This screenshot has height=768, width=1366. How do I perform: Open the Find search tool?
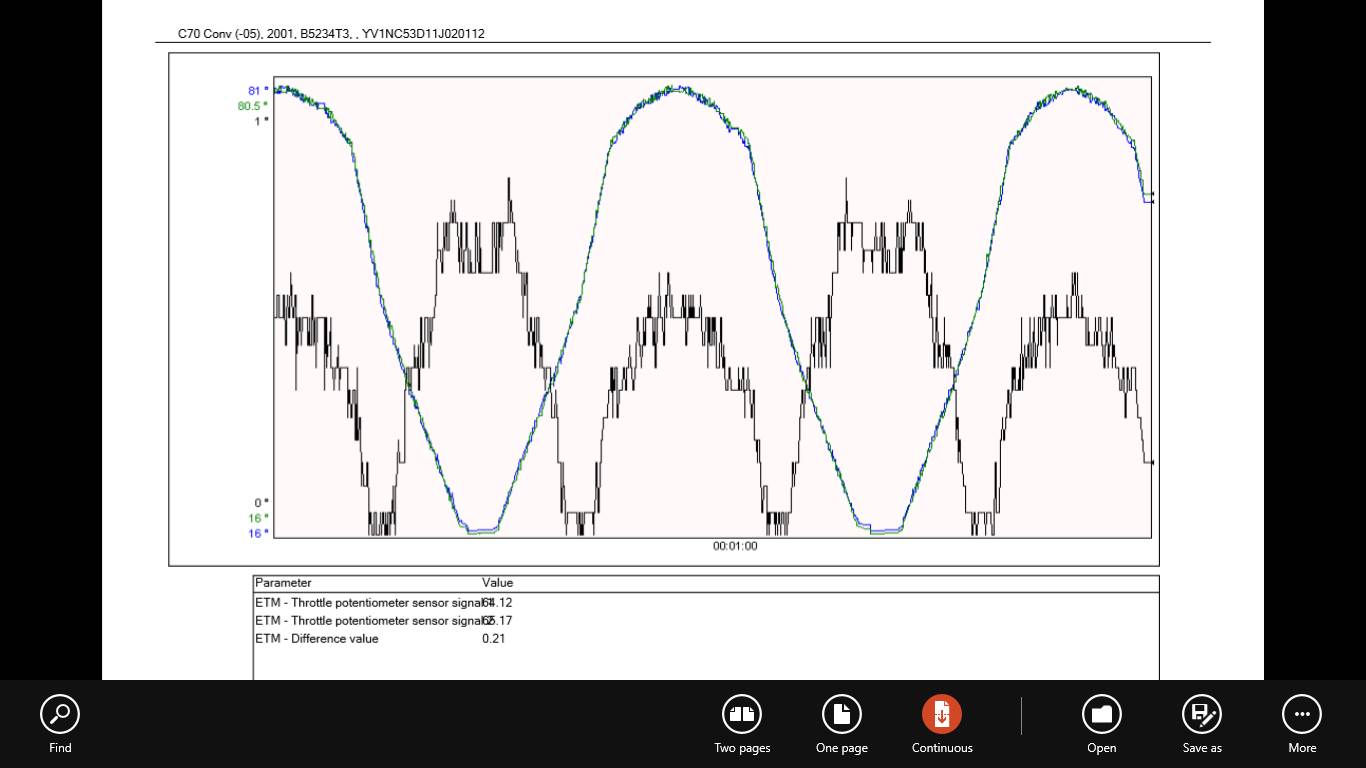tap(60, 715)
